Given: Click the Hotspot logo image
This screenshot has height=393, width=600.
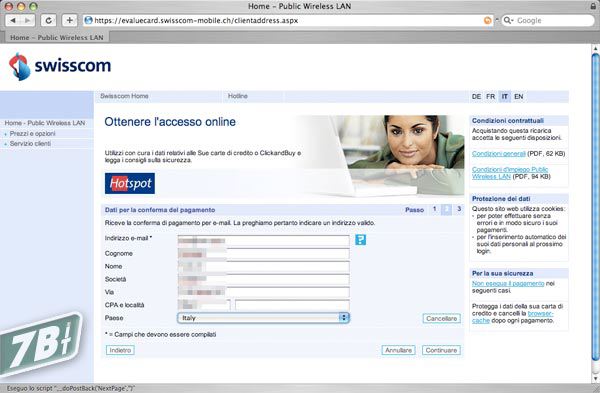Looking at the screenshot, I should [x=130, y=183].
